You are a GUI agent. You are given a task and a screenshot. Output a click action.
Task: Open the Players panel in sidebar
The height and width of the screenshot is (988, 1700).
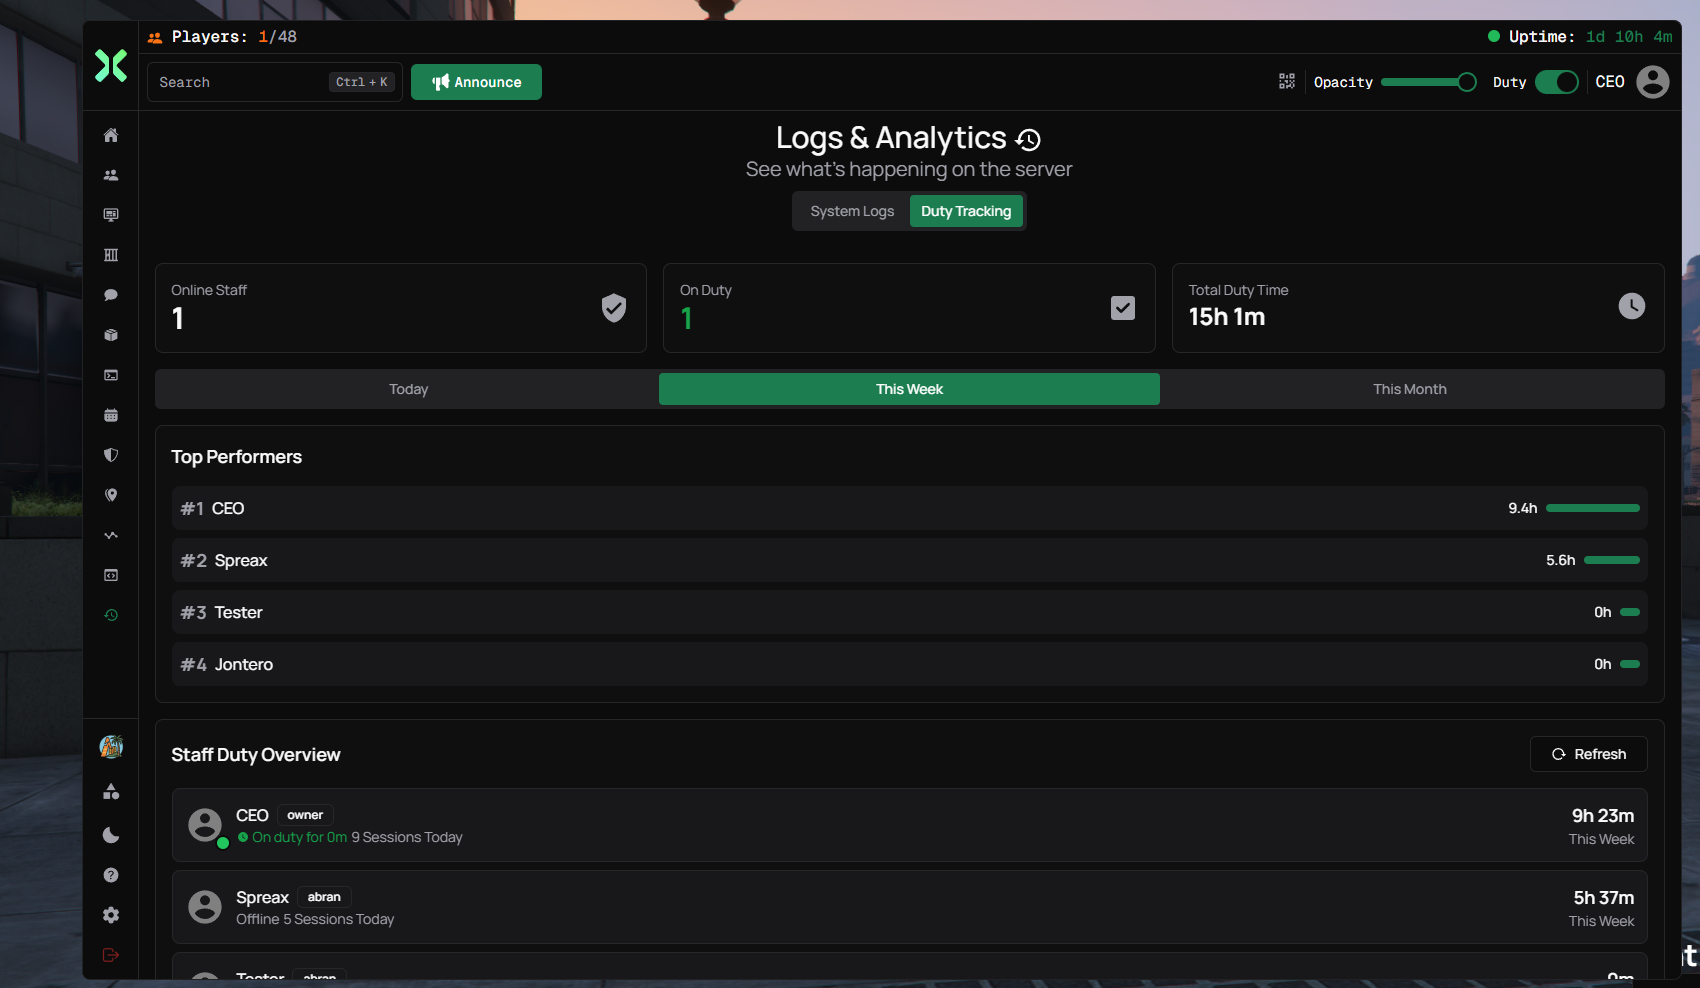point(110,174)
